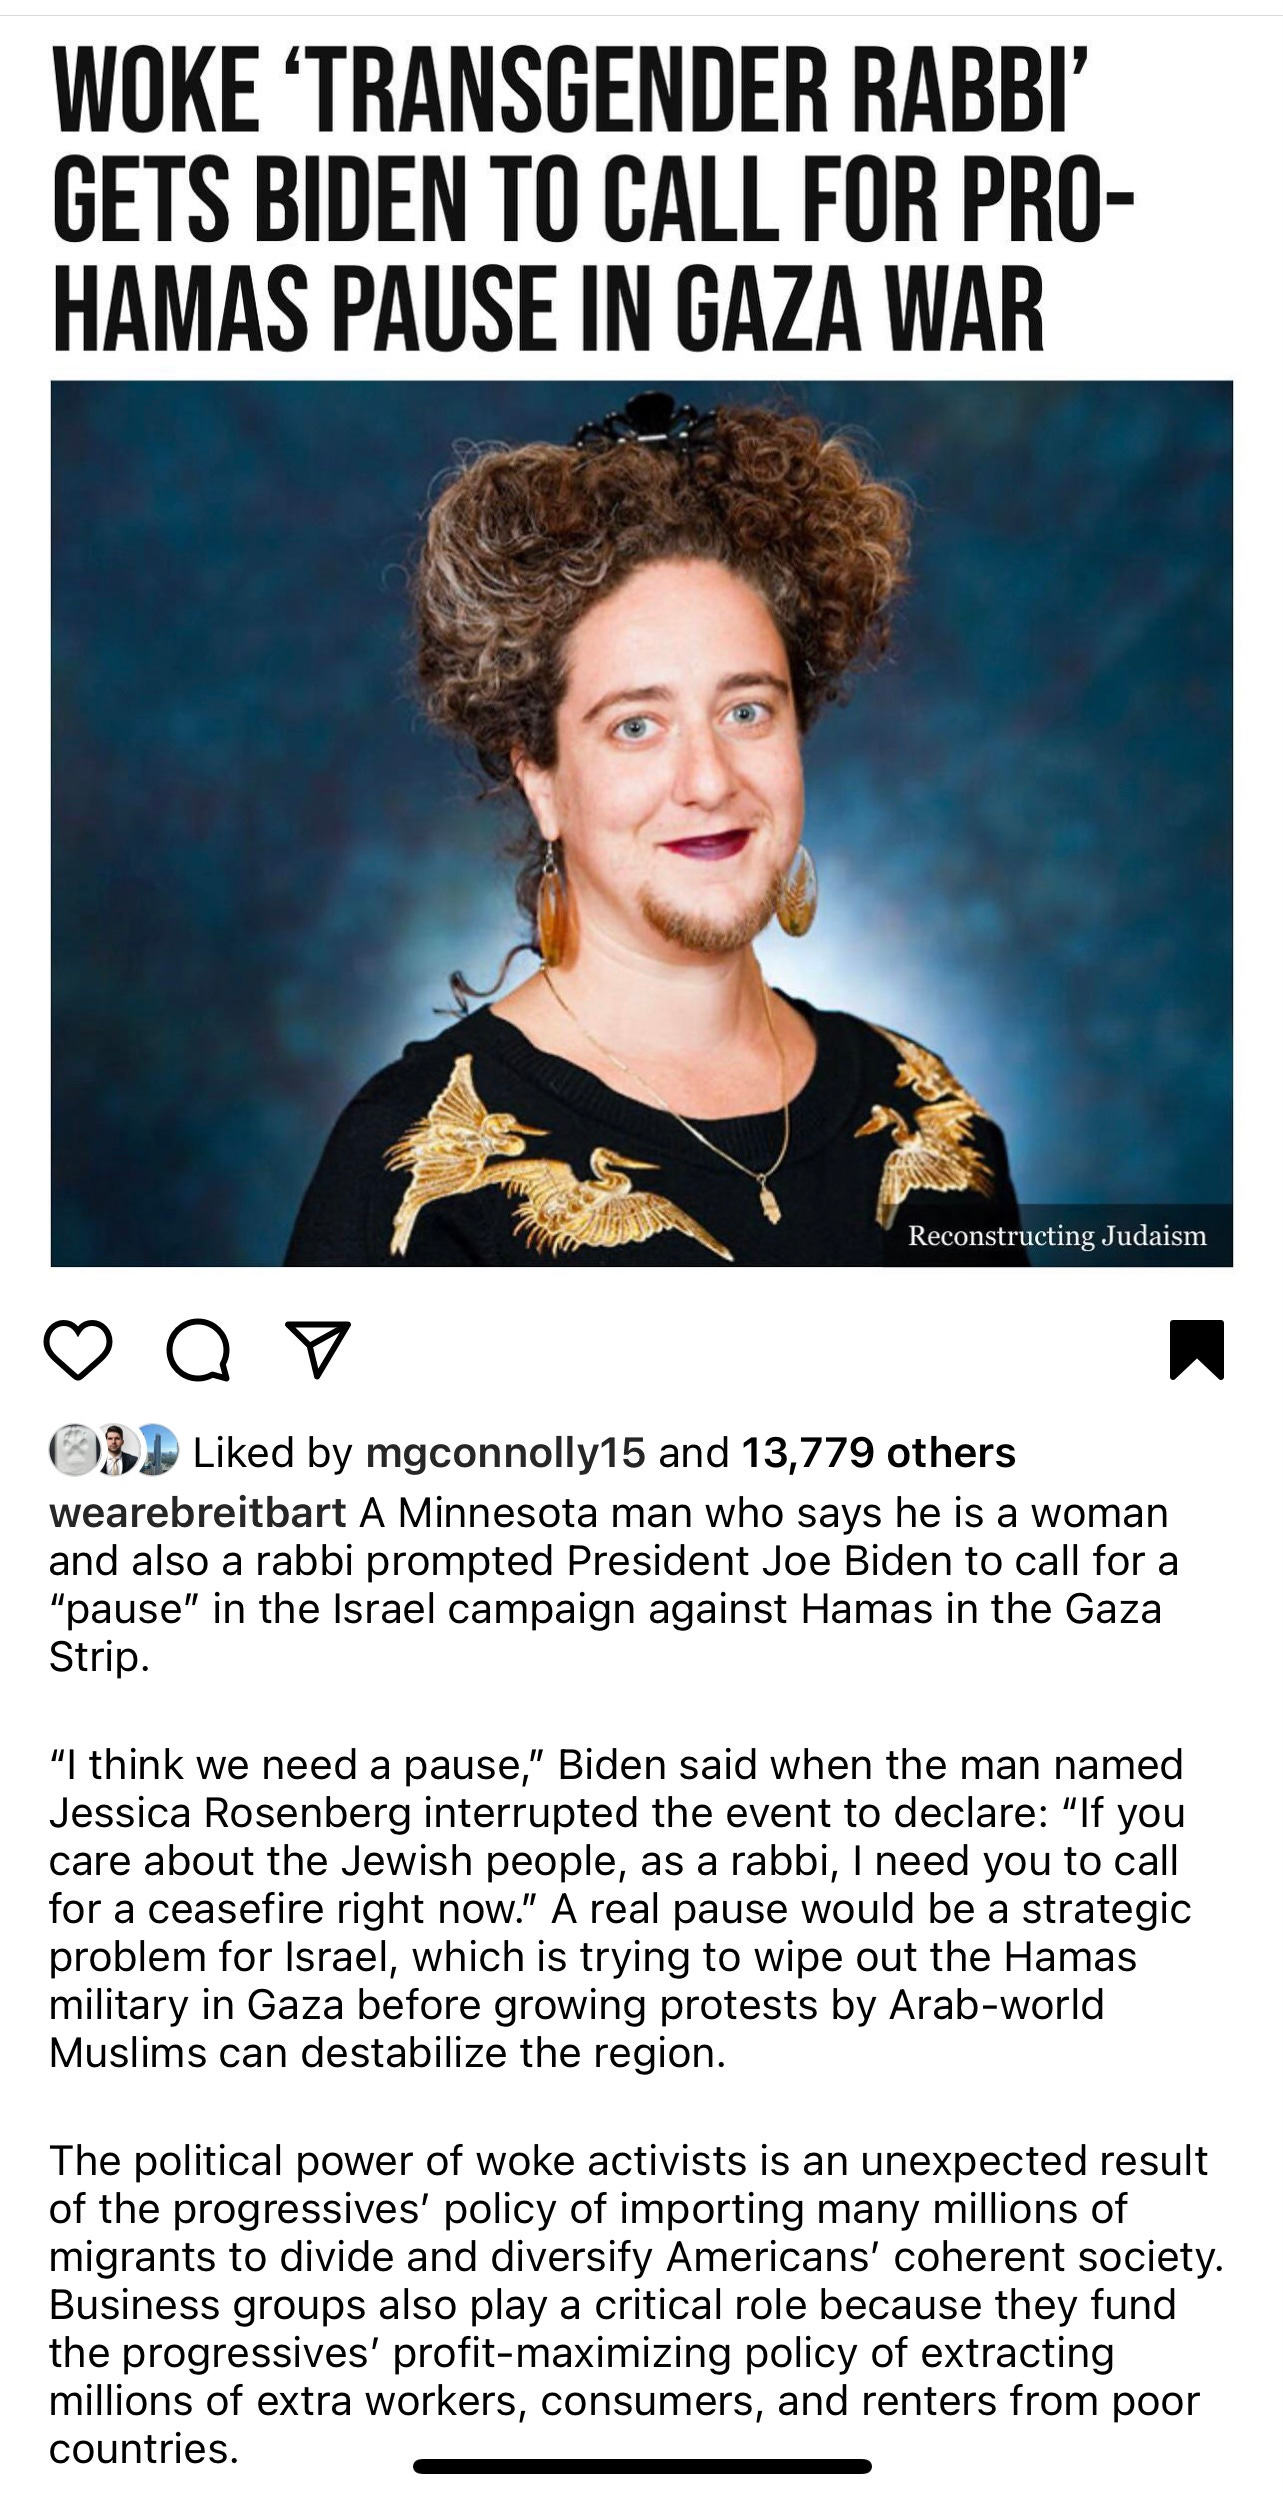Tap the necklace pendant in the photo
Image resolution: width=1283 pixels, height=2496 pixels.
[769, 1200]
